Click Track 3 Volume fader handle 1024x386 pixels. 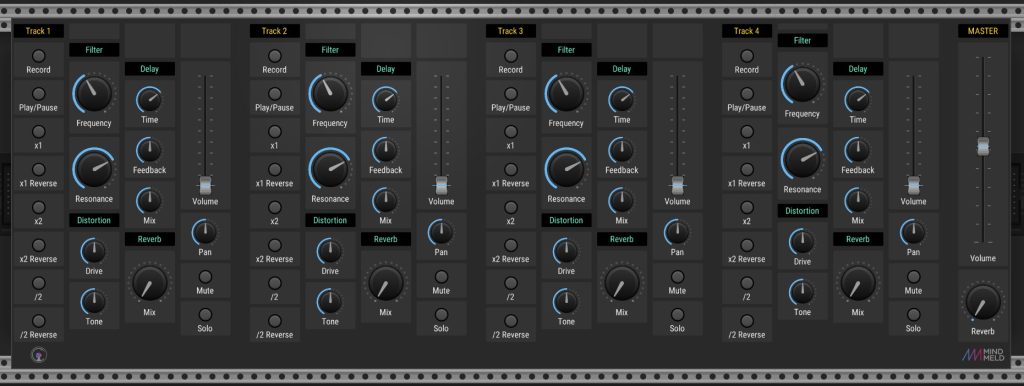click(677, 185)
